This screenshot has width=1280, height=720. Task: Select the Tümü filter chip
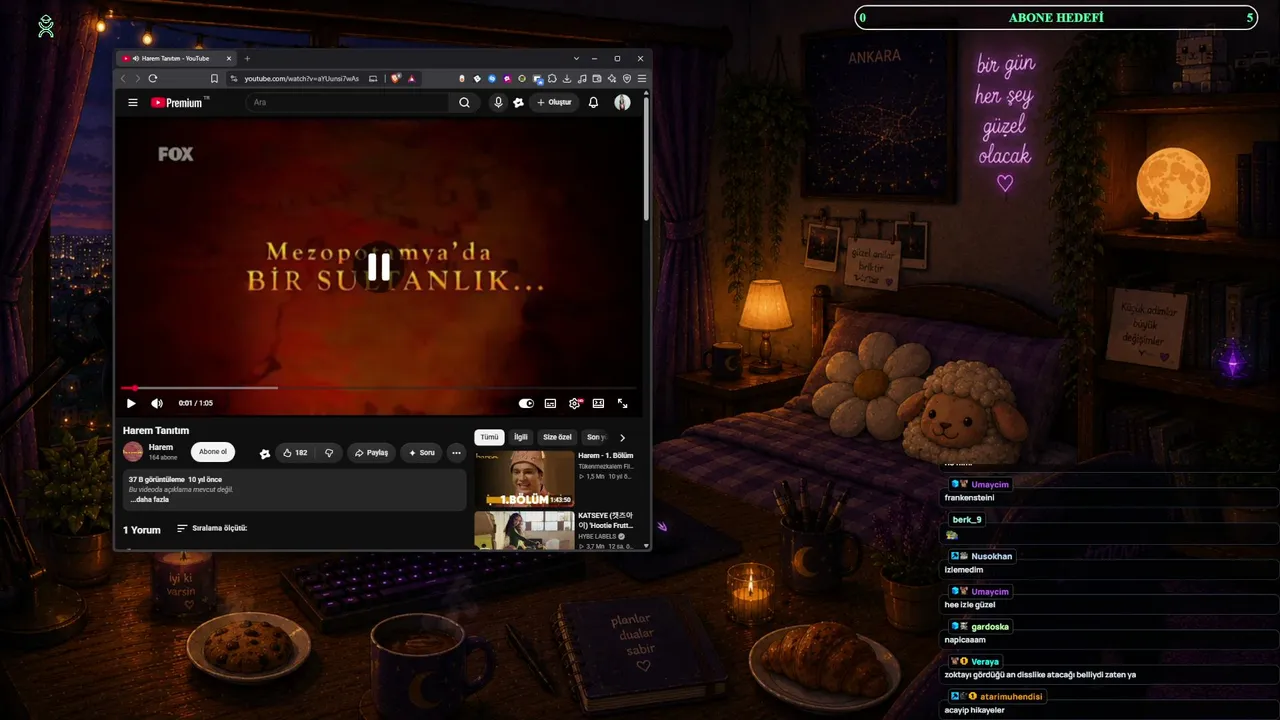[x=489, y=437]
